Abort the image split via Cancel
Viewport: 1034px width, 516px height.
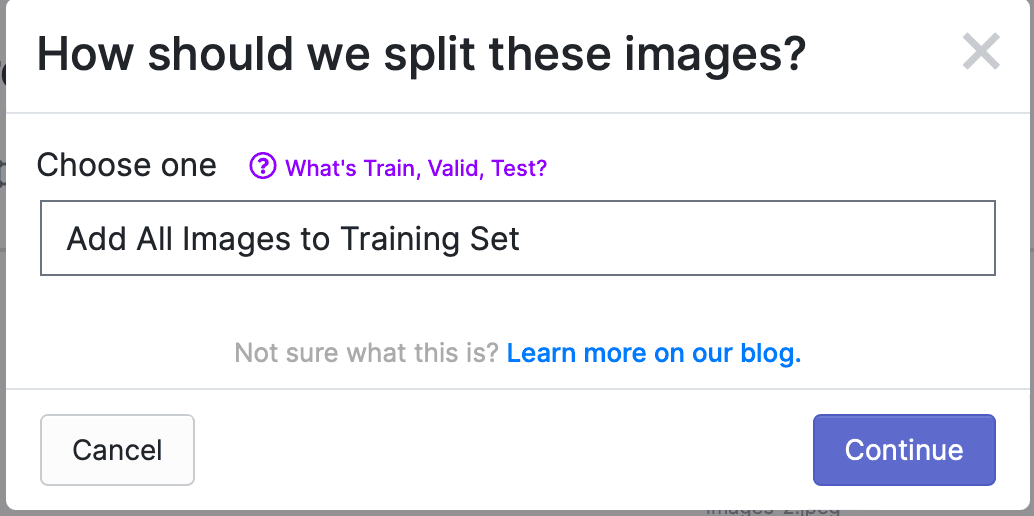pos(117,450)
